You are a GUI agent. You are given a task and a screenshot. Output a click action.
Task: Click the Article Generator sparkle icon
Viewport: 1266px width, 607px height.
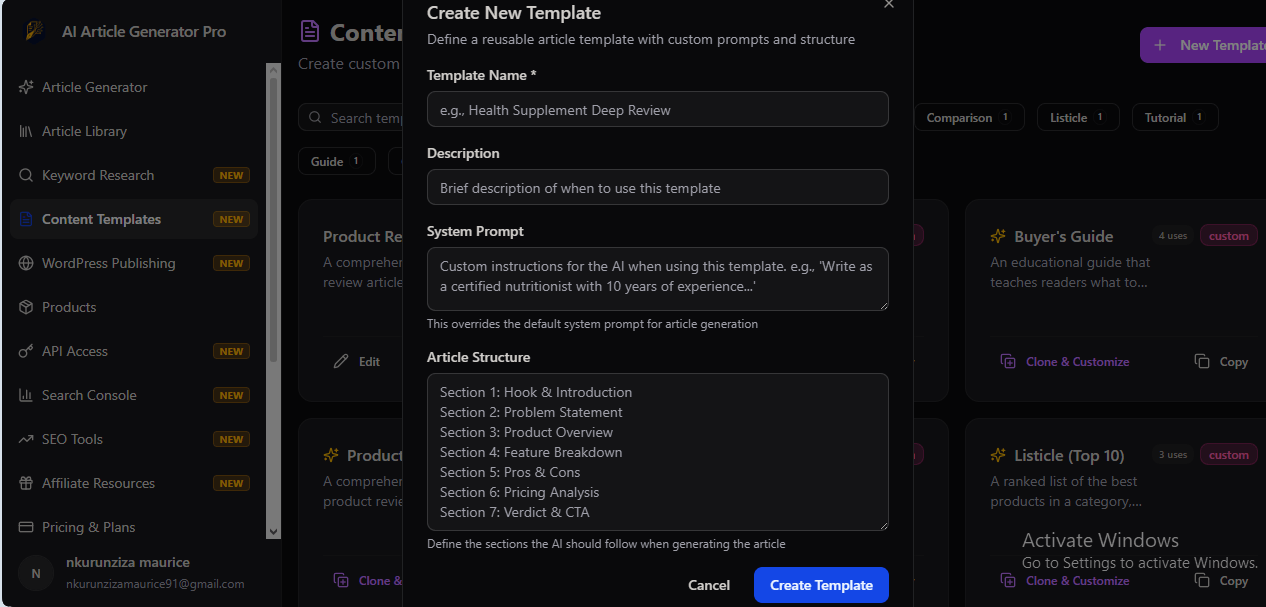[26, 87]
